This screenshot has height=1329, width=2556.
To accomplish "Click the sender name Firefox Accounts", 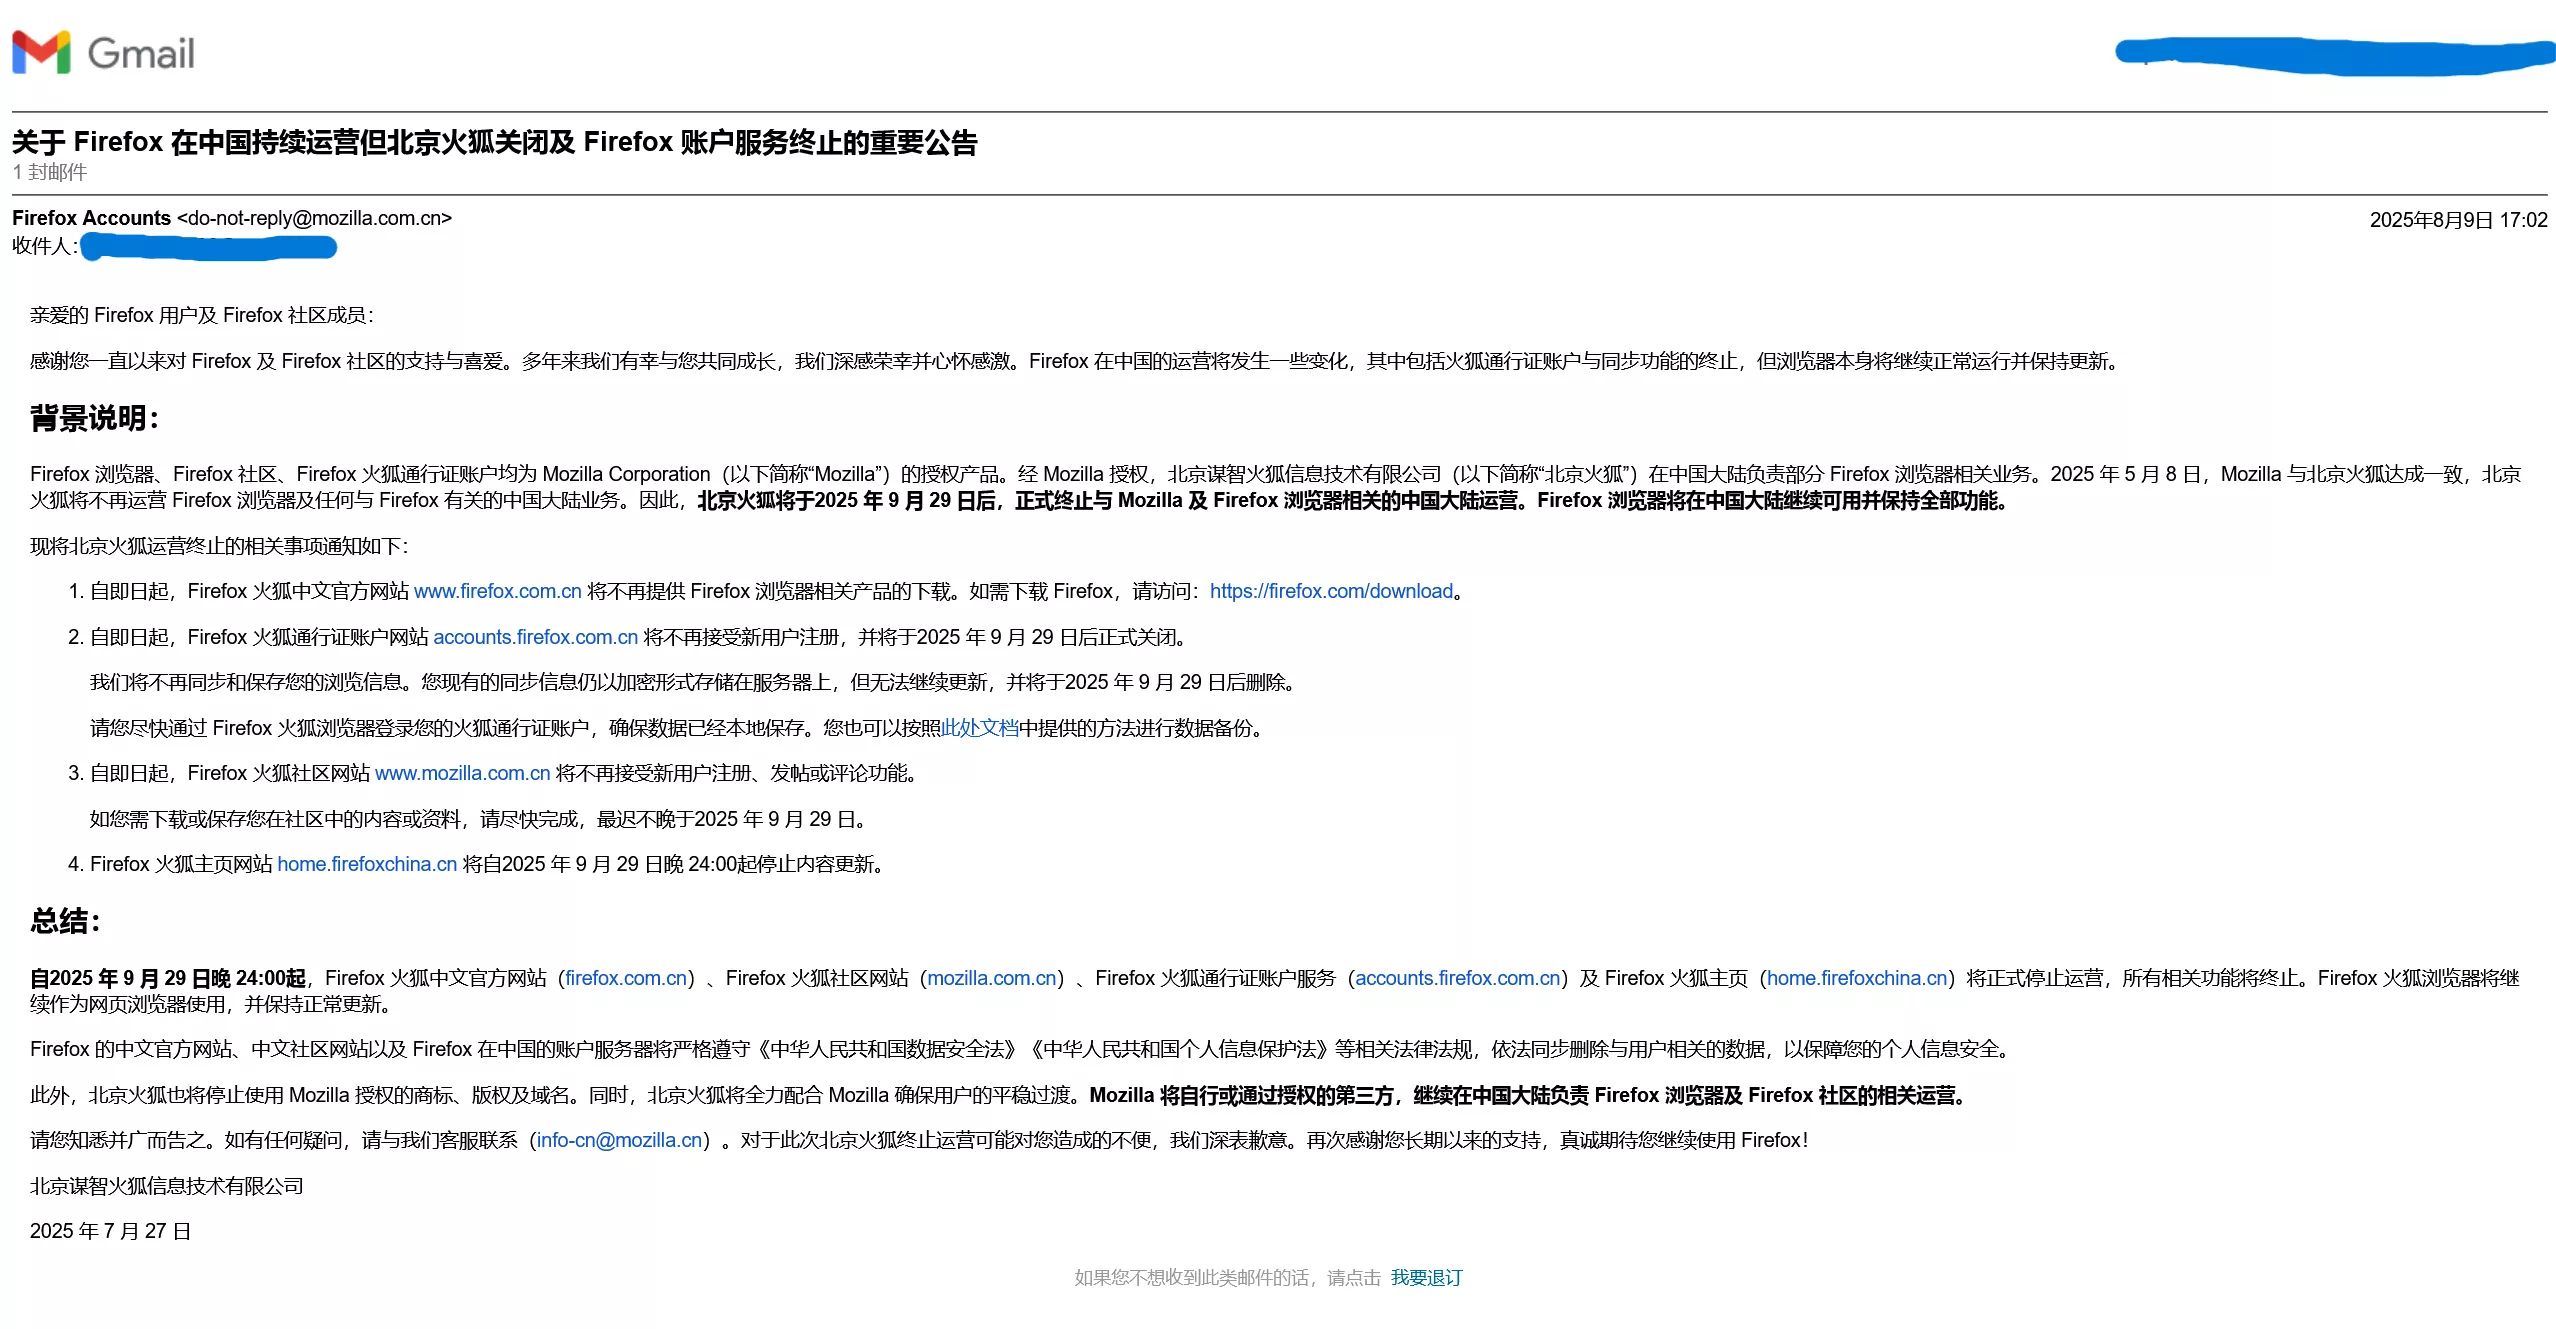I will pyautogui.click(x=91, y=218).
